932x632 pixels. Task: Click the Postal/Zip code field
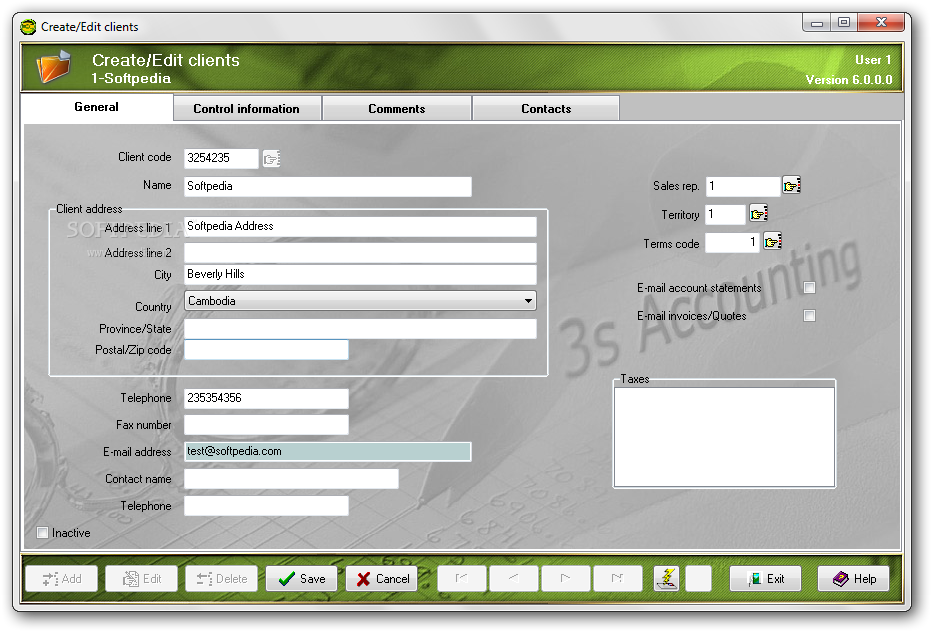(266, 350)
